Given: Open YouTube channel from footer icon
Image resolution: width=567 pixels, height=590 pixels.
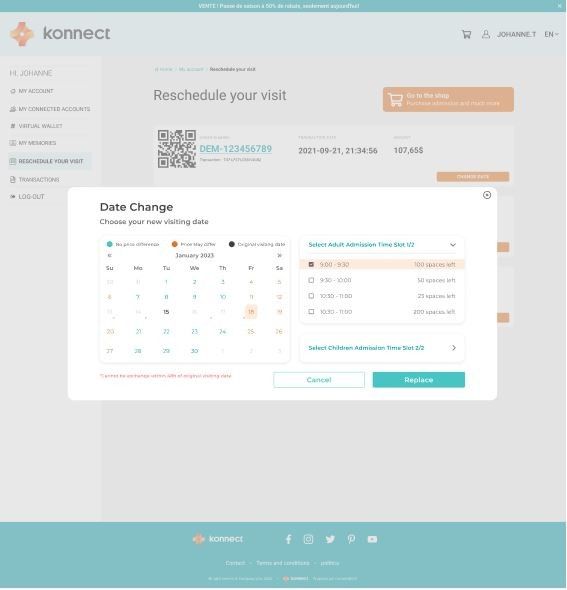Looking at the screenshot, I should point(372,540).
